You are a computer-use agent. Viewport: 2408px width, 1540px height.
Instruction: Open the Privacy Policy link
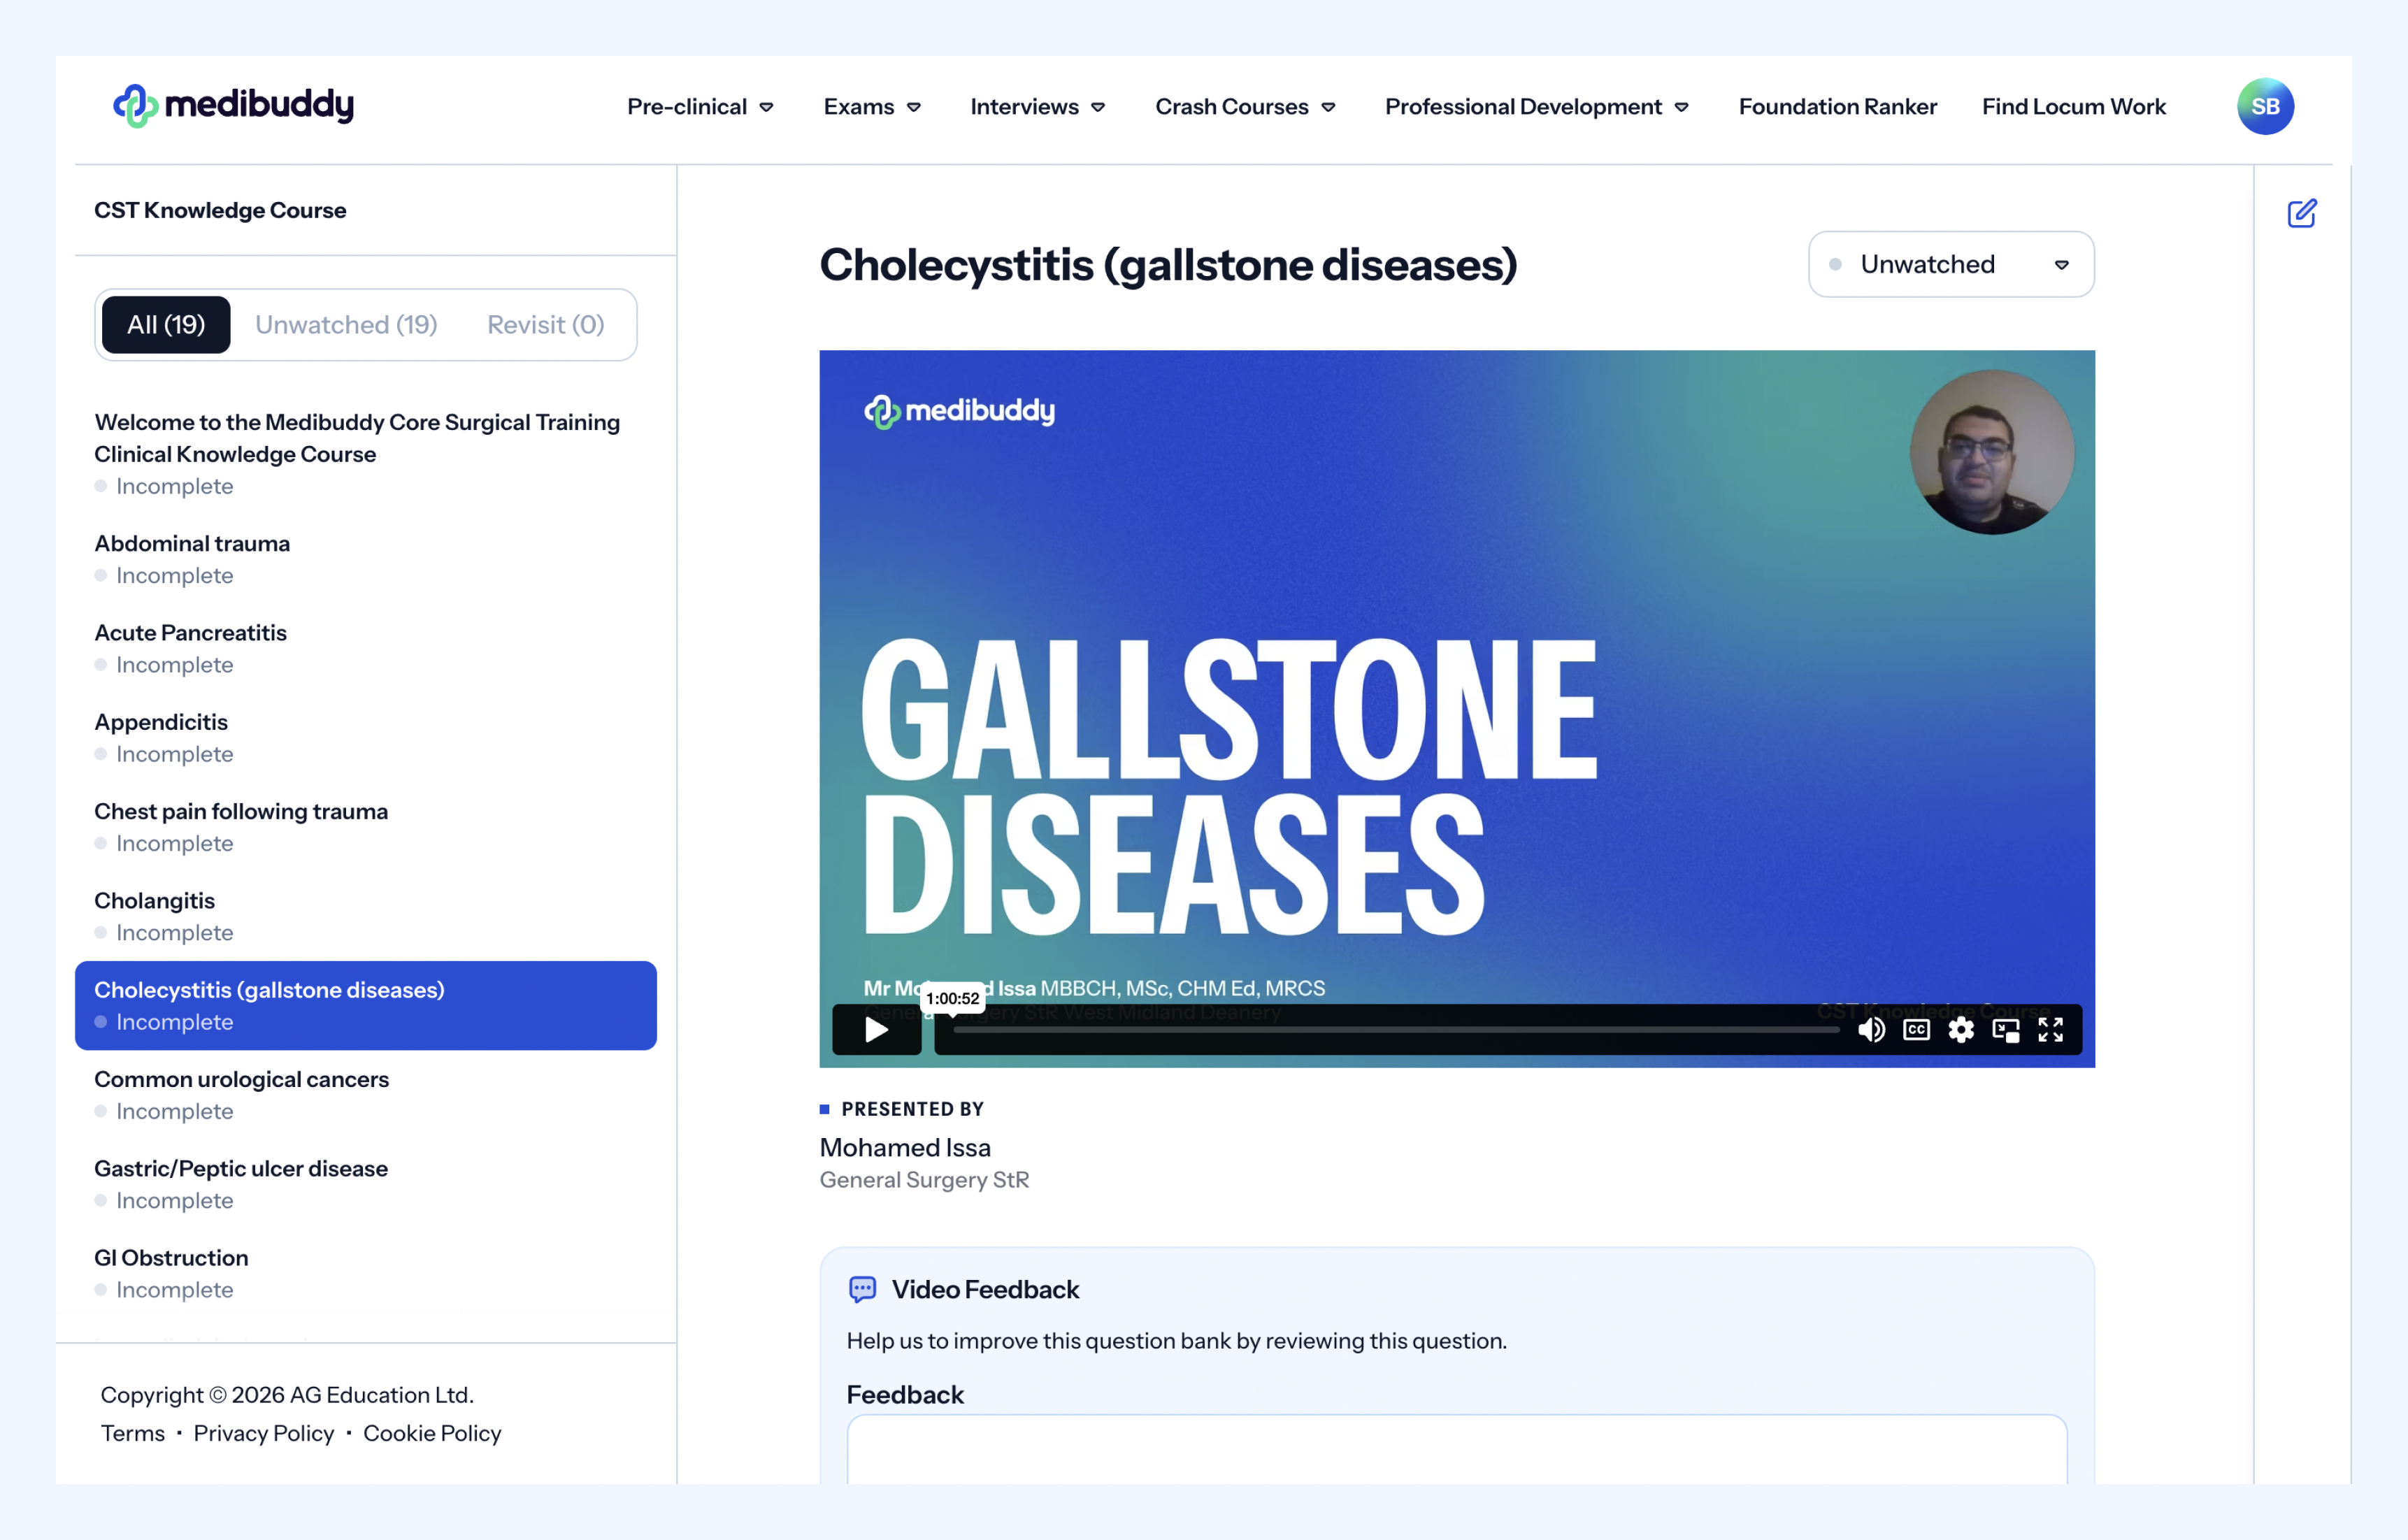coord(264,1433)
